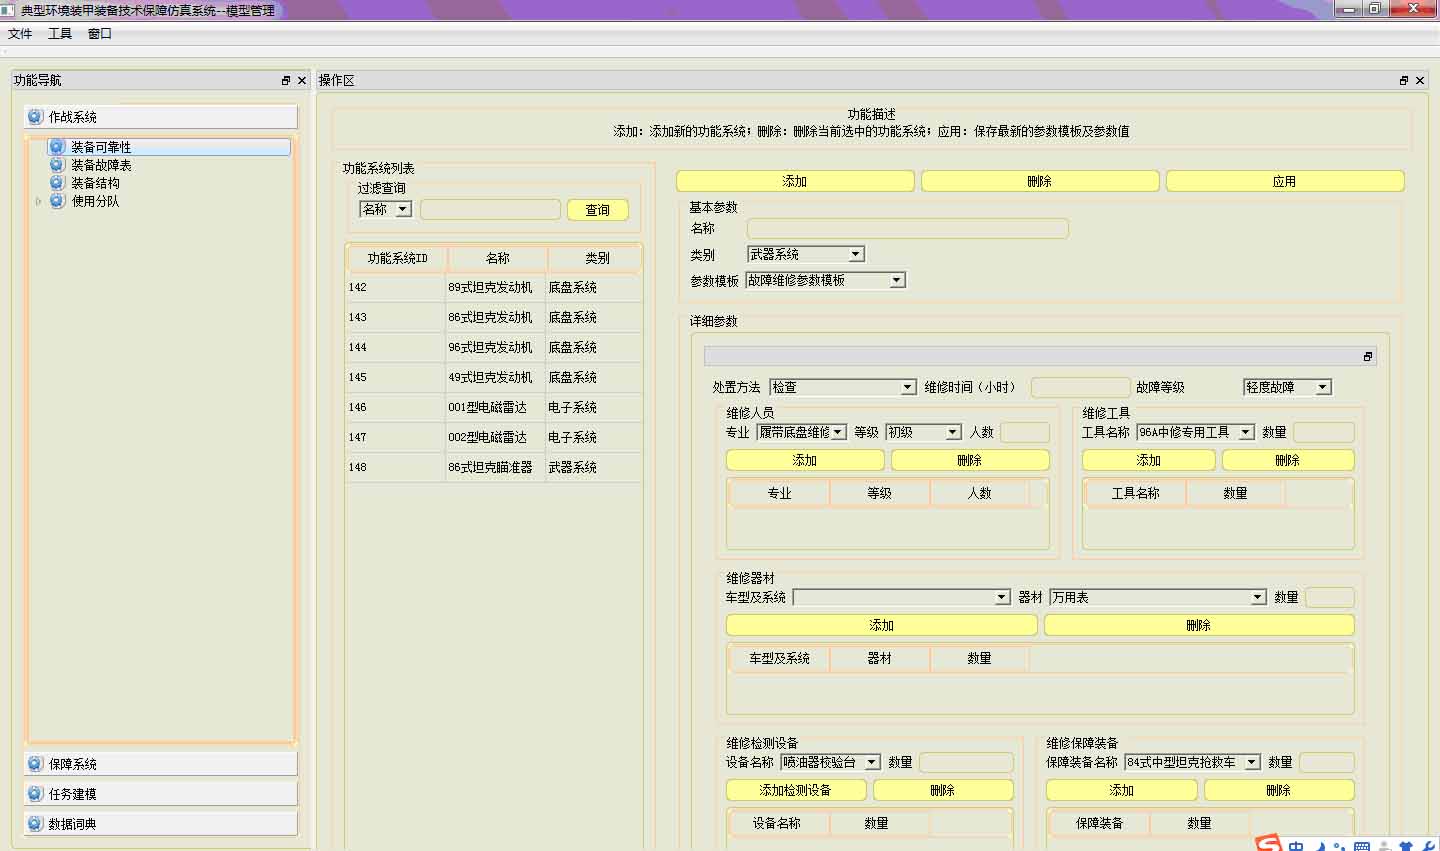
Task: Open the 处置方法 检查 dropdown
Action: click(x=908, y=387)
